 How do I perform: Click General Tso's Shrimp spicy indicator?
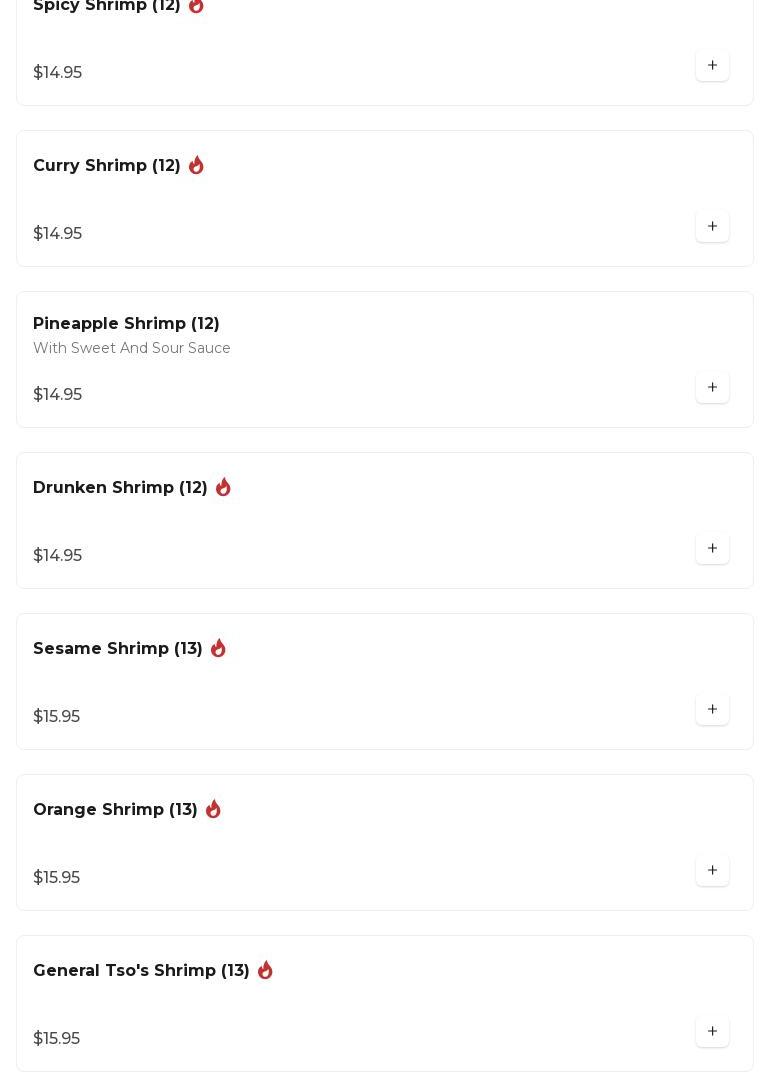click(x=265, y=970)
